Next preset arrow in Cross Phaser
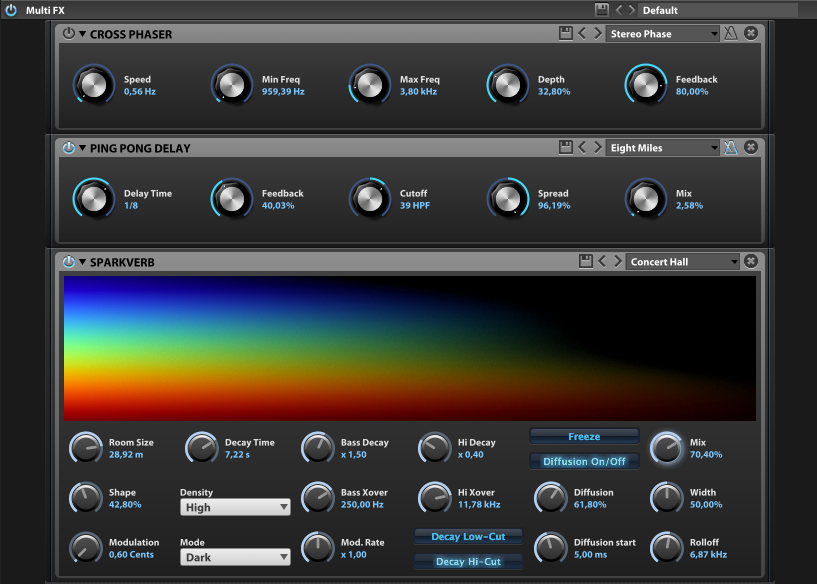The width and height of the screenshot is (817, 584). point(598,33)
